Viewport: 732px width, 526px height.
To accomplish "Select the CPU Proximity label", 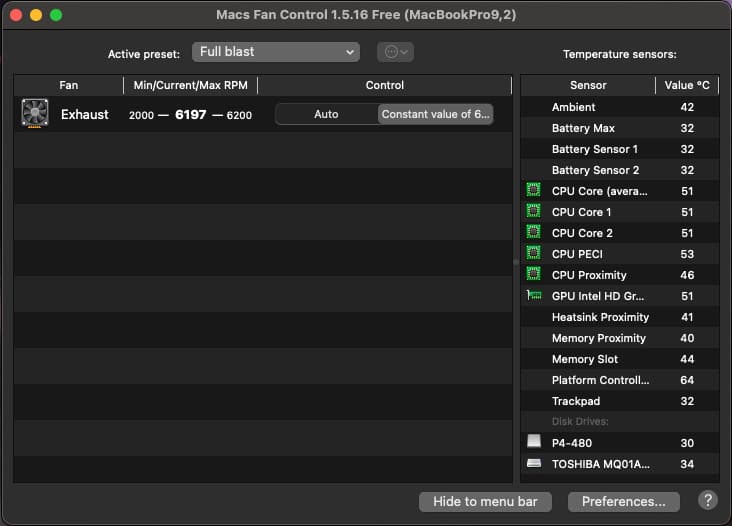I will point(589,275).
